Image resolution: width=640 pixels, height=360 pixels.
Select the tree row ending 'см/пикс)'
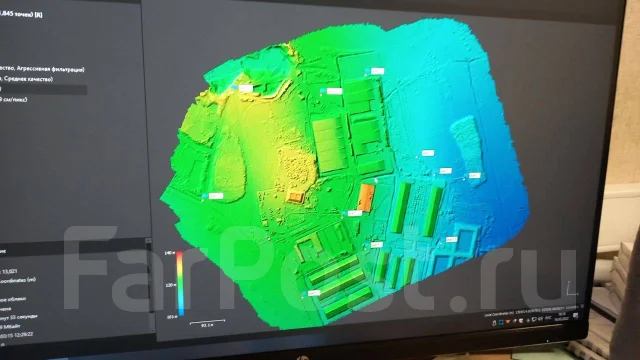coord(13,99)
